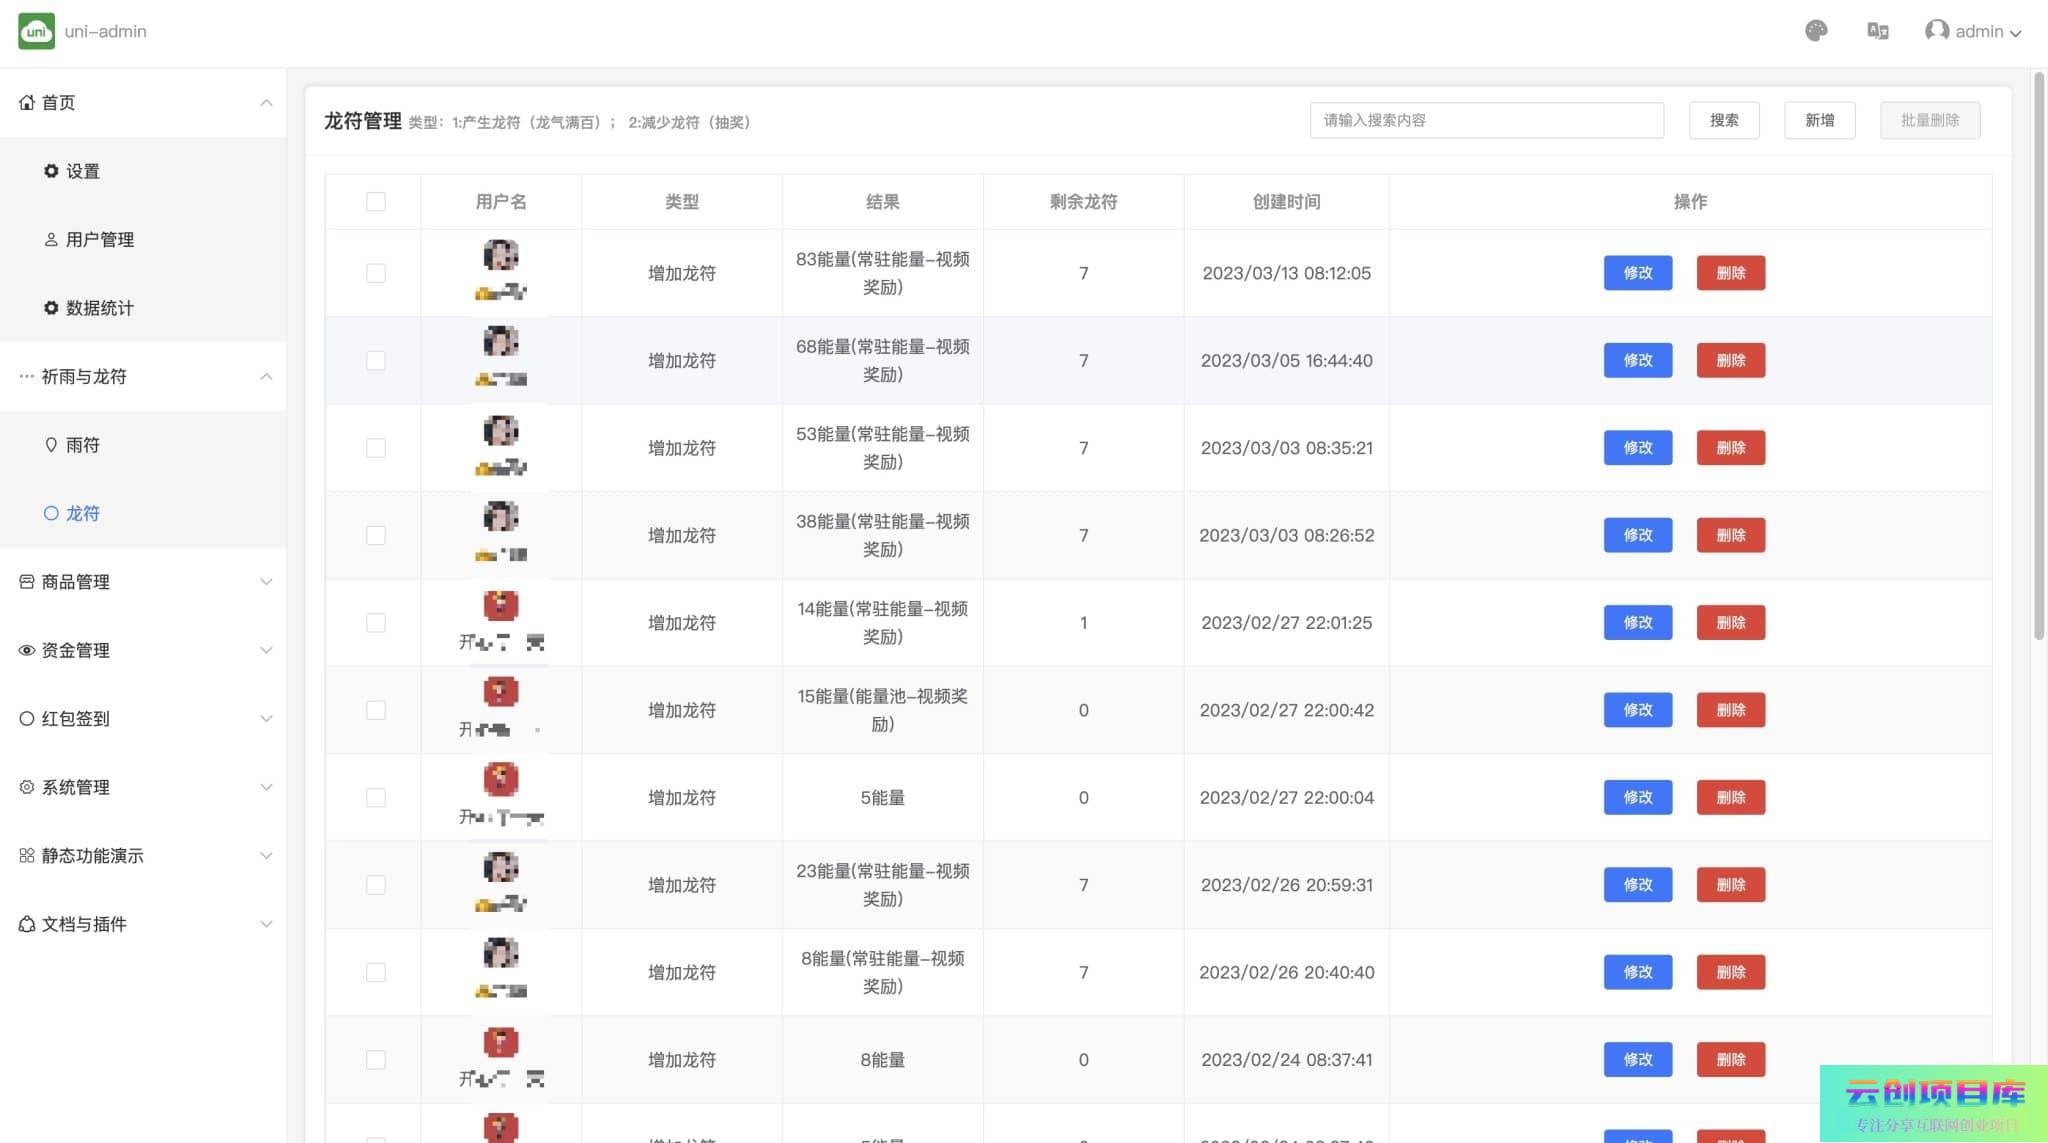This screenshot has width=2048, height=1143.
Task: Click 删除 for the 2023/03/05 16:44:40 row
Action: (1730, 360)
